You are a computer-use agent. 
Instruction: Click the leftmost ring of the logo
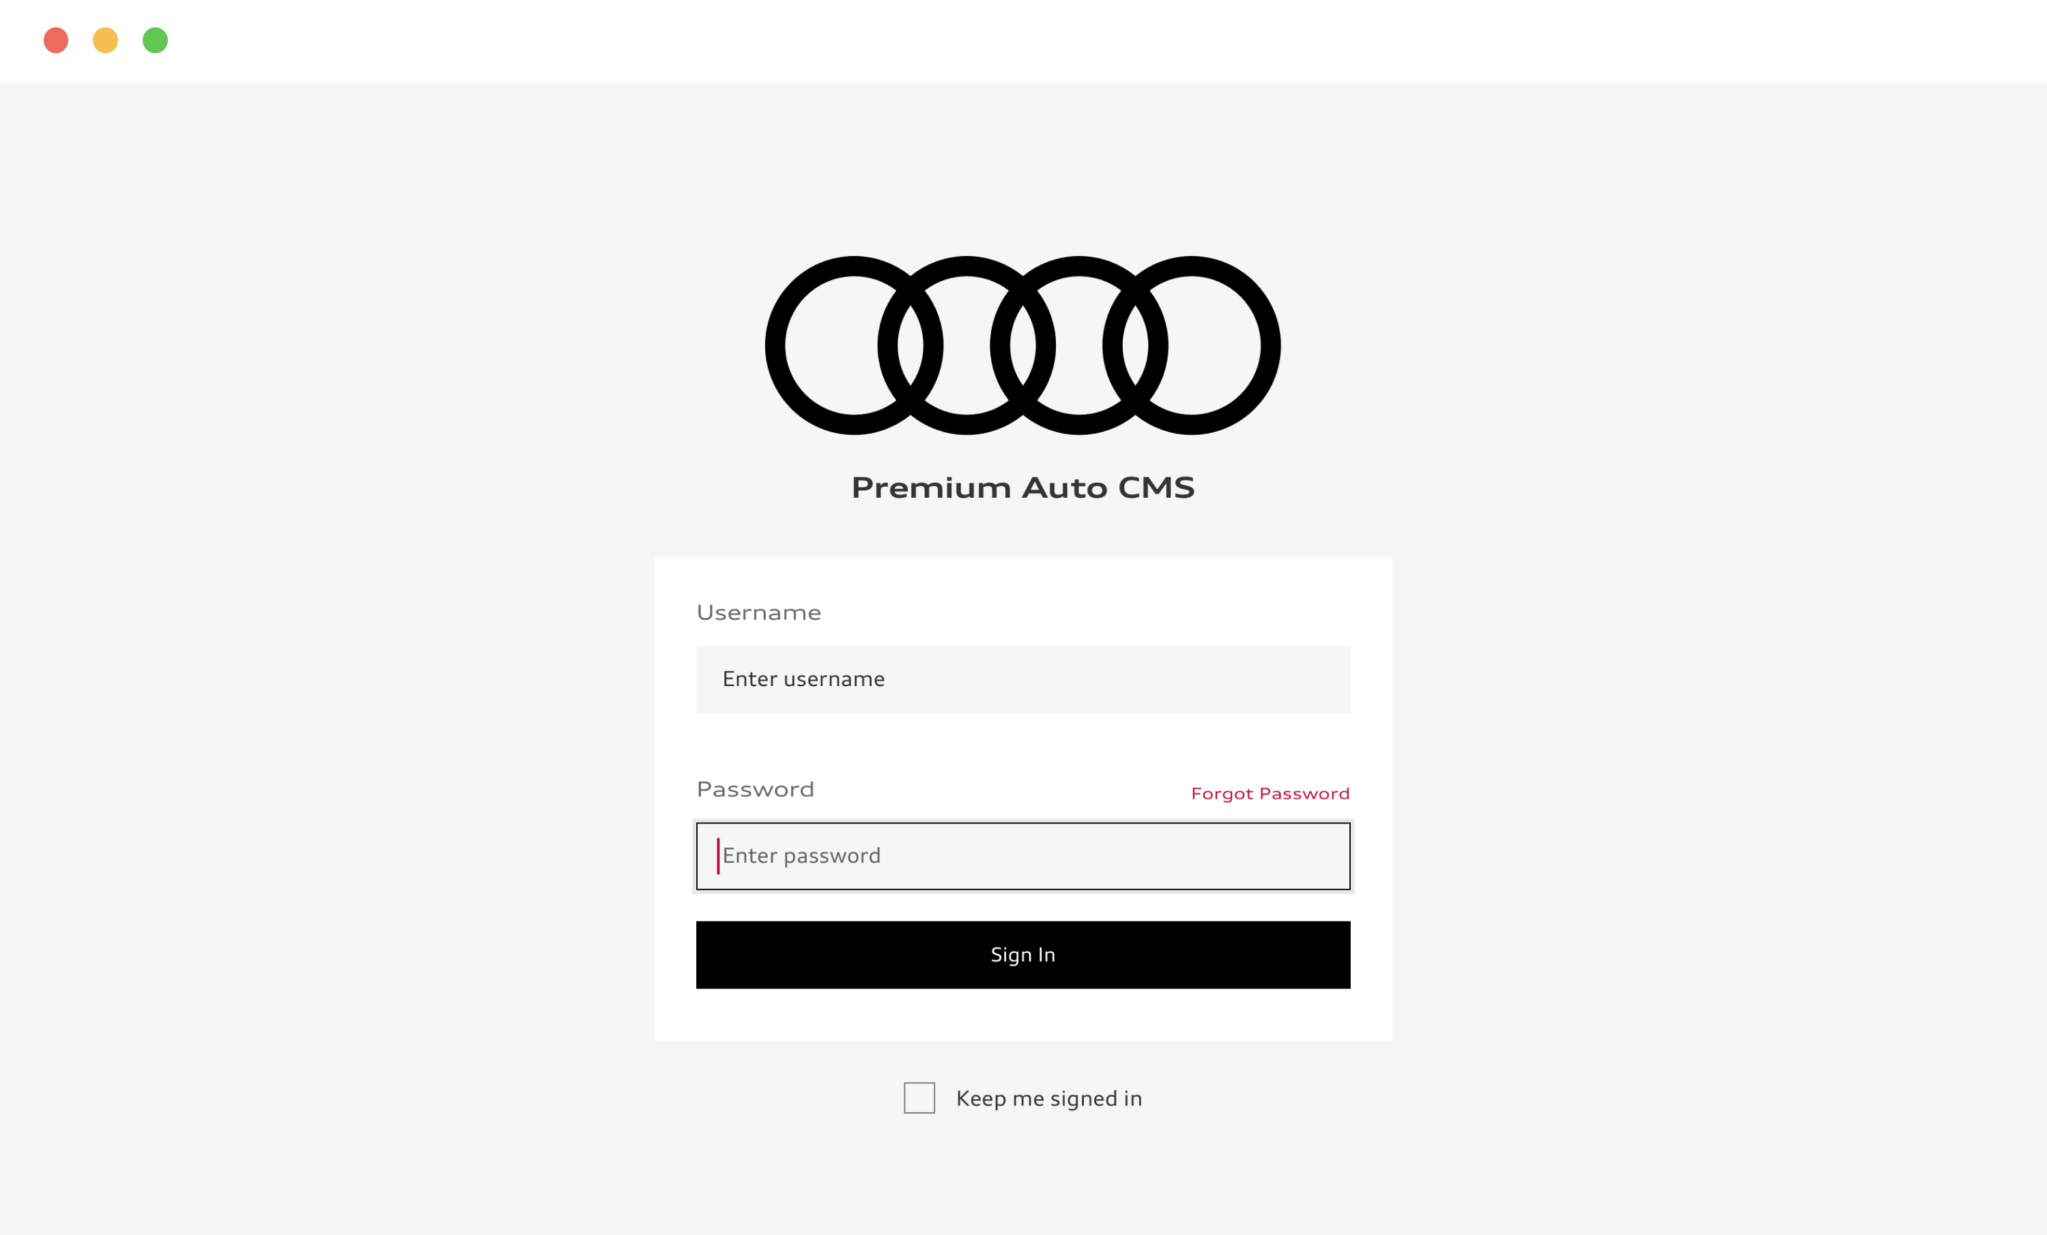tap(853, 345)
